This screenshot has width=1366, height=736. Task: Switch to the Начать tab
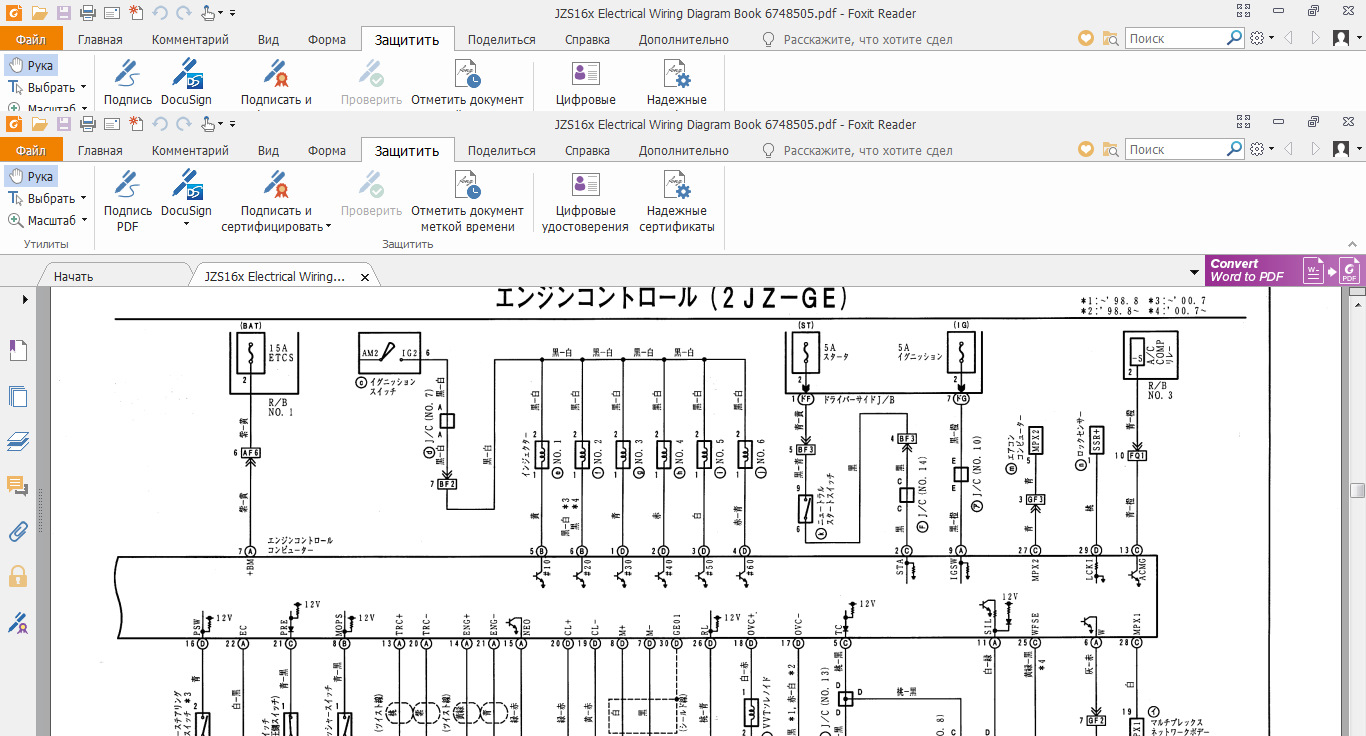[74, 276]
